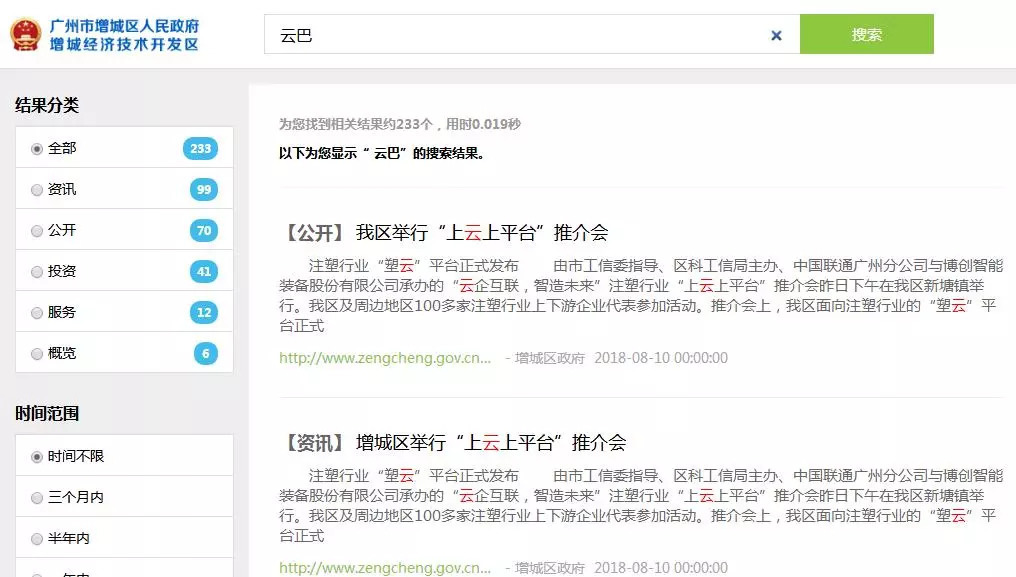Select the 概览 category radio button
This screenshot has height=577, width=1016.
click(37, 353)
